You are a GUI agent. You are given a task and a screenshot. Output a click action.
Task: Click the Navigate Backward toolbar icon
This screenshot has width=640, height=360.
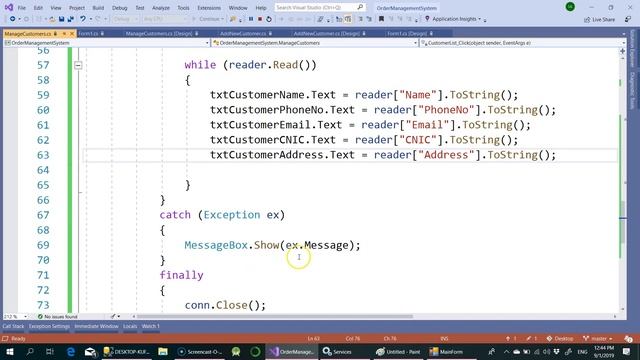click(13, 19)
